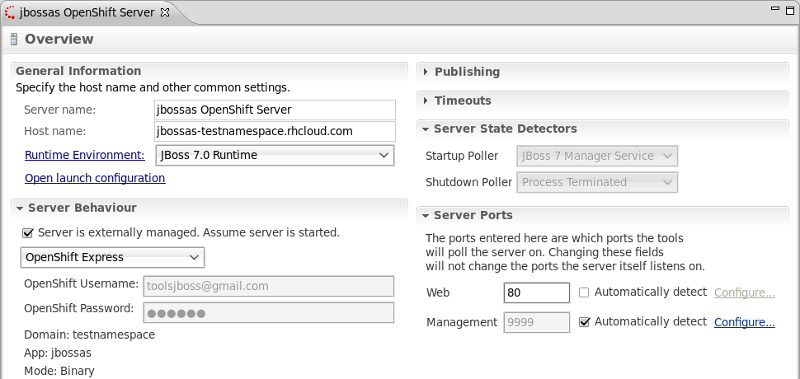Open the Shutdown Poller dropdown
The height and width of the screenshot is (379, 800).
pyautogui.click(x=597, y=182)
